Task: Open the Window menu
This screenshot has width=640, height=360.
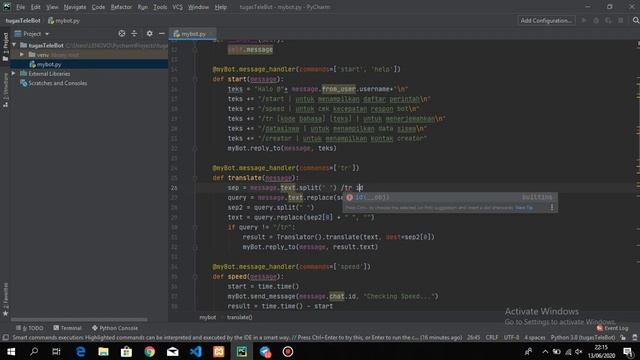Action: (198, 7)
